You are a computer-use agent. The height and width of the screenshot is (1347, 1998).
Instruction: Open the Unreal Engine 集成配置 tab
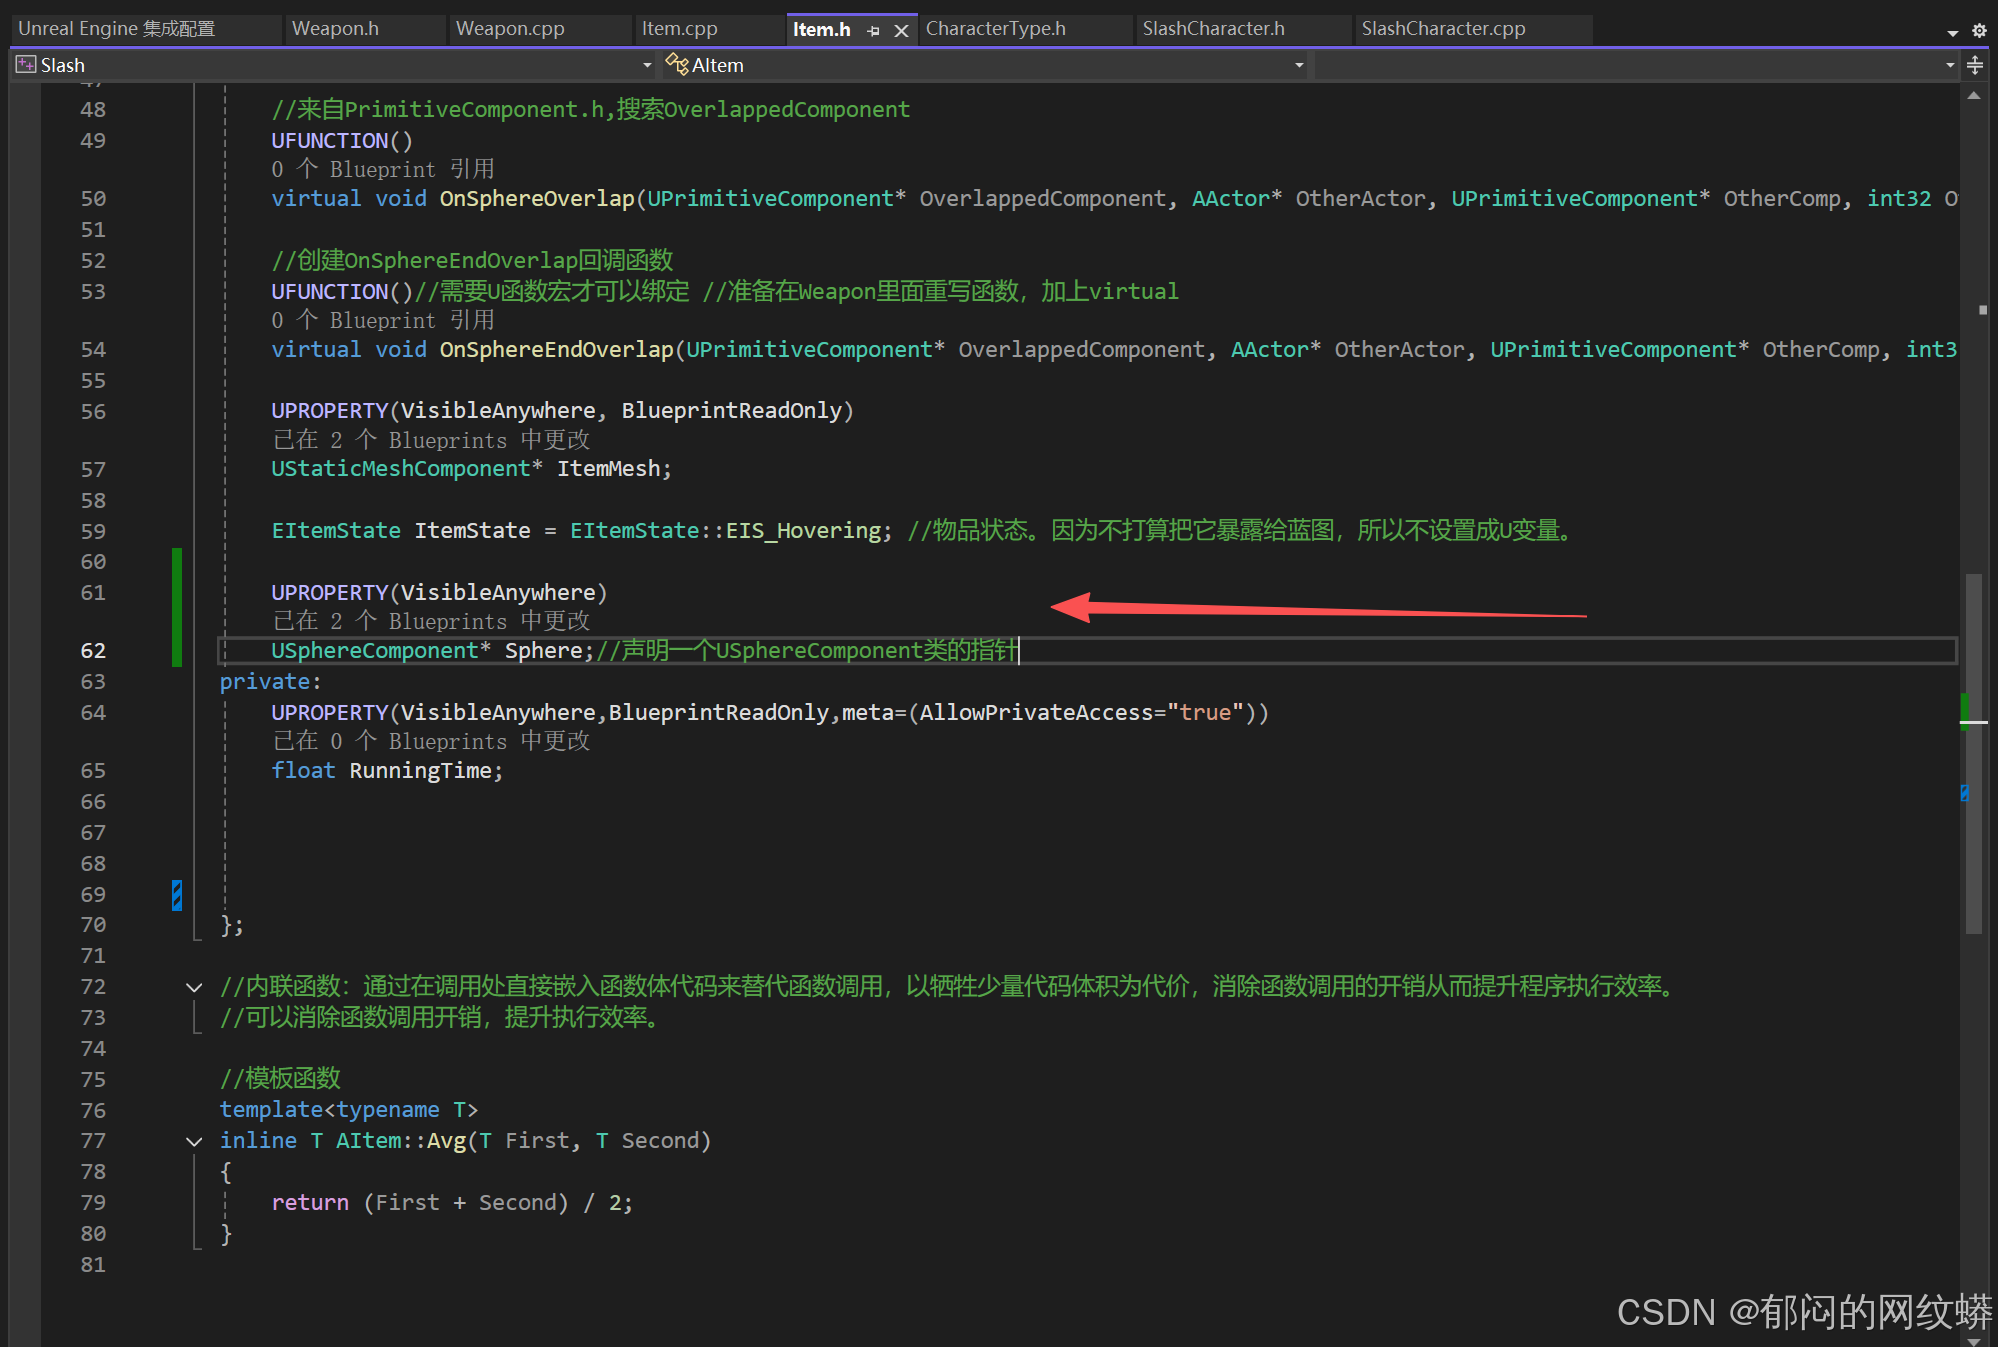point(117,29)
